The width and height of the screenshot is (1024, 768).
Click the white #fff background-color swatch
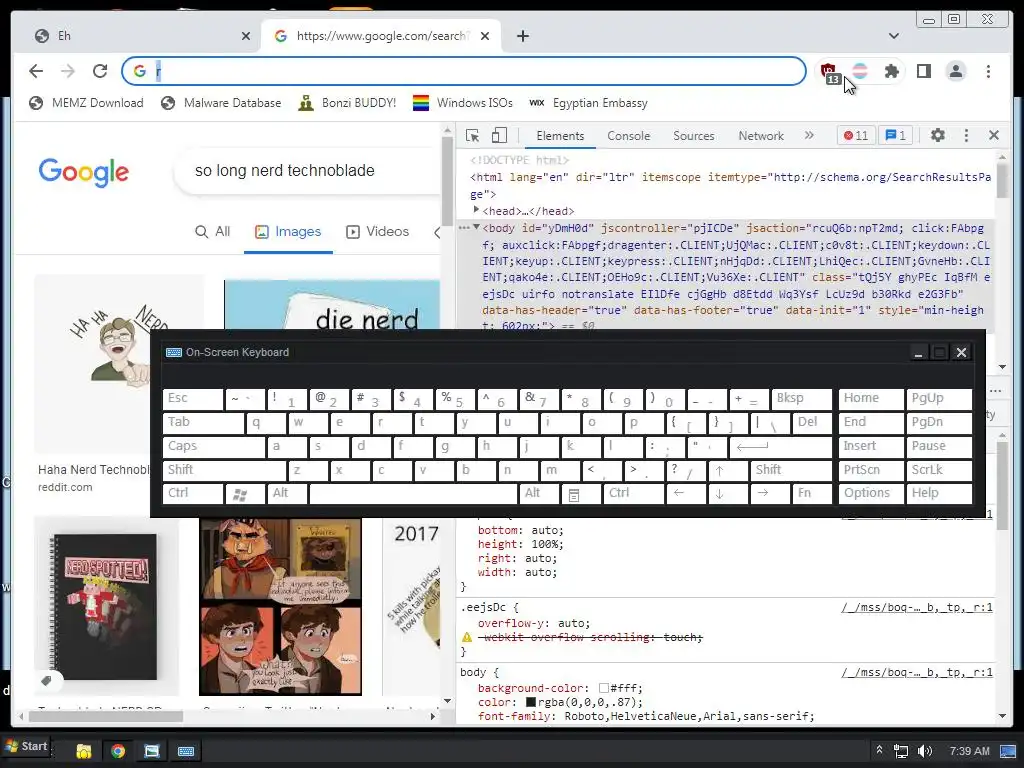(603, 688)
